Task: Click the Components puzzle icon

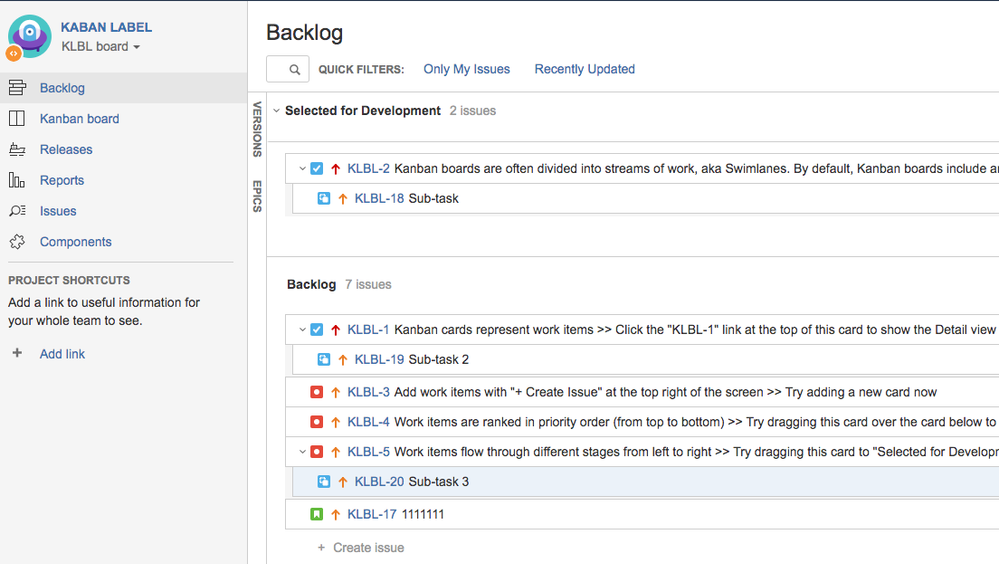Action: tap(17, 242)
